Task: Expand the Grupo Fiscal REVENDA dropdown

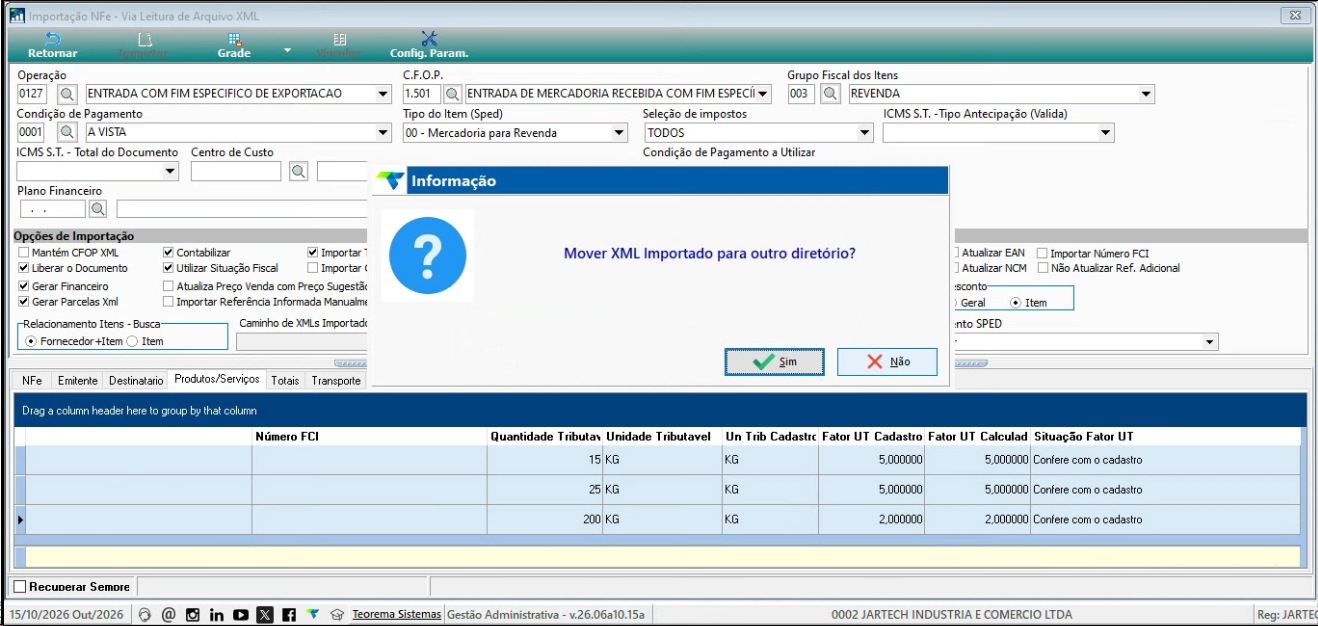Action: pyautogui.click(x=1146, y=94)
